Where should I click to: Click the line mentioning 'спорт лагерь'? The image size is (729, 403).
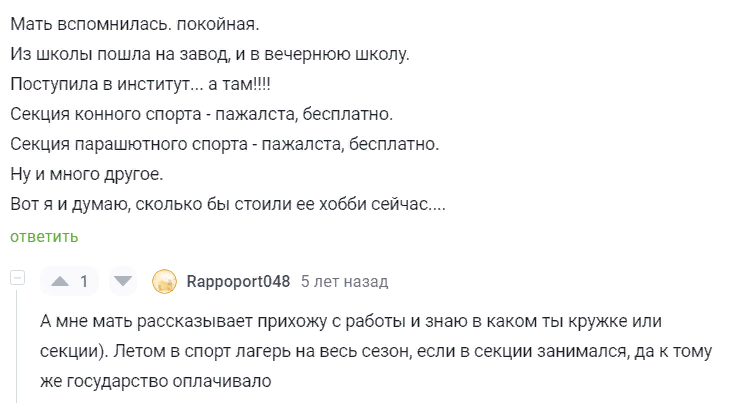[376, 351]
